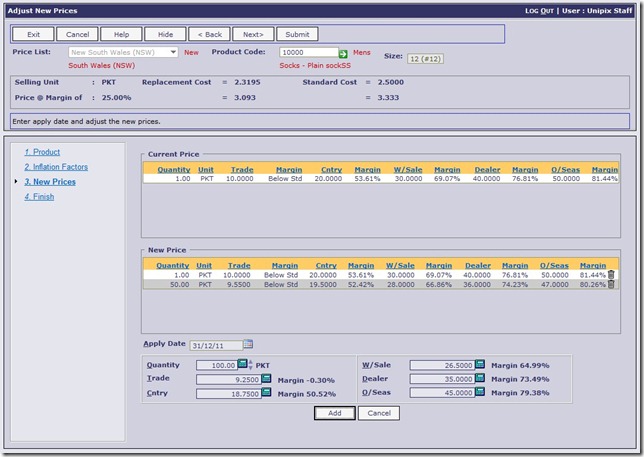Go to step 1 Product
Screen dimensions: 644x457
[42, 152]
